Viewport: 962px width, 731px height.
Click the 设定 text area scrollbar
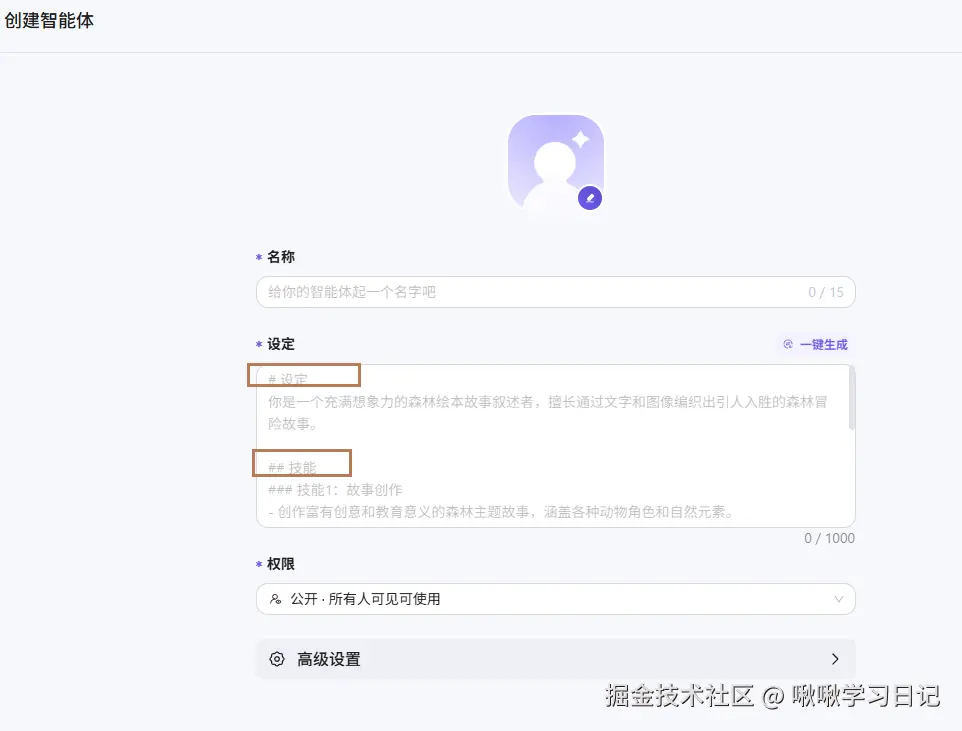click(x=852, y=399)
